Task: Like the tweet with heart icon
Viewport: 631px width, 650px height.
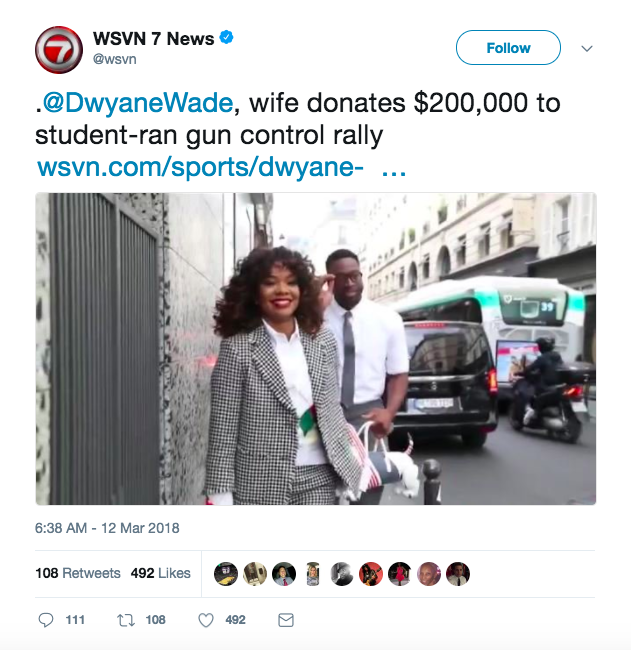Action: (206, 620)
